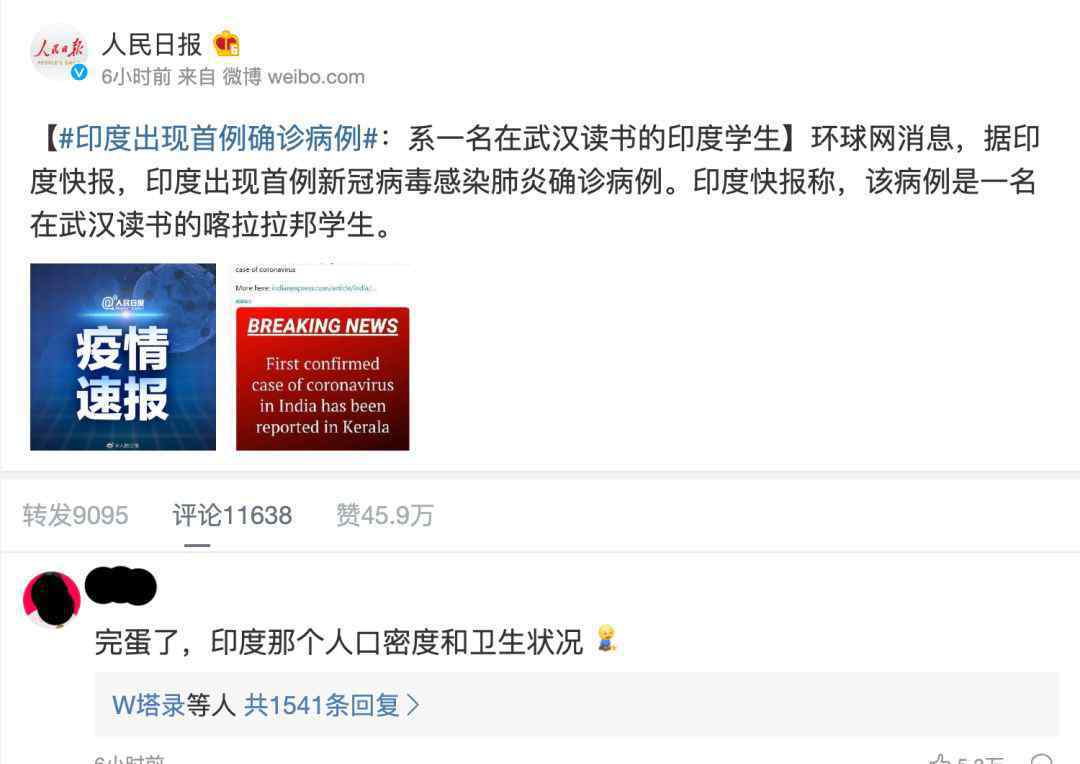Open the weibo.com source link
The height and width of the screenshot is (764, 1080).
pyautogui.click(x=316, y=77)
